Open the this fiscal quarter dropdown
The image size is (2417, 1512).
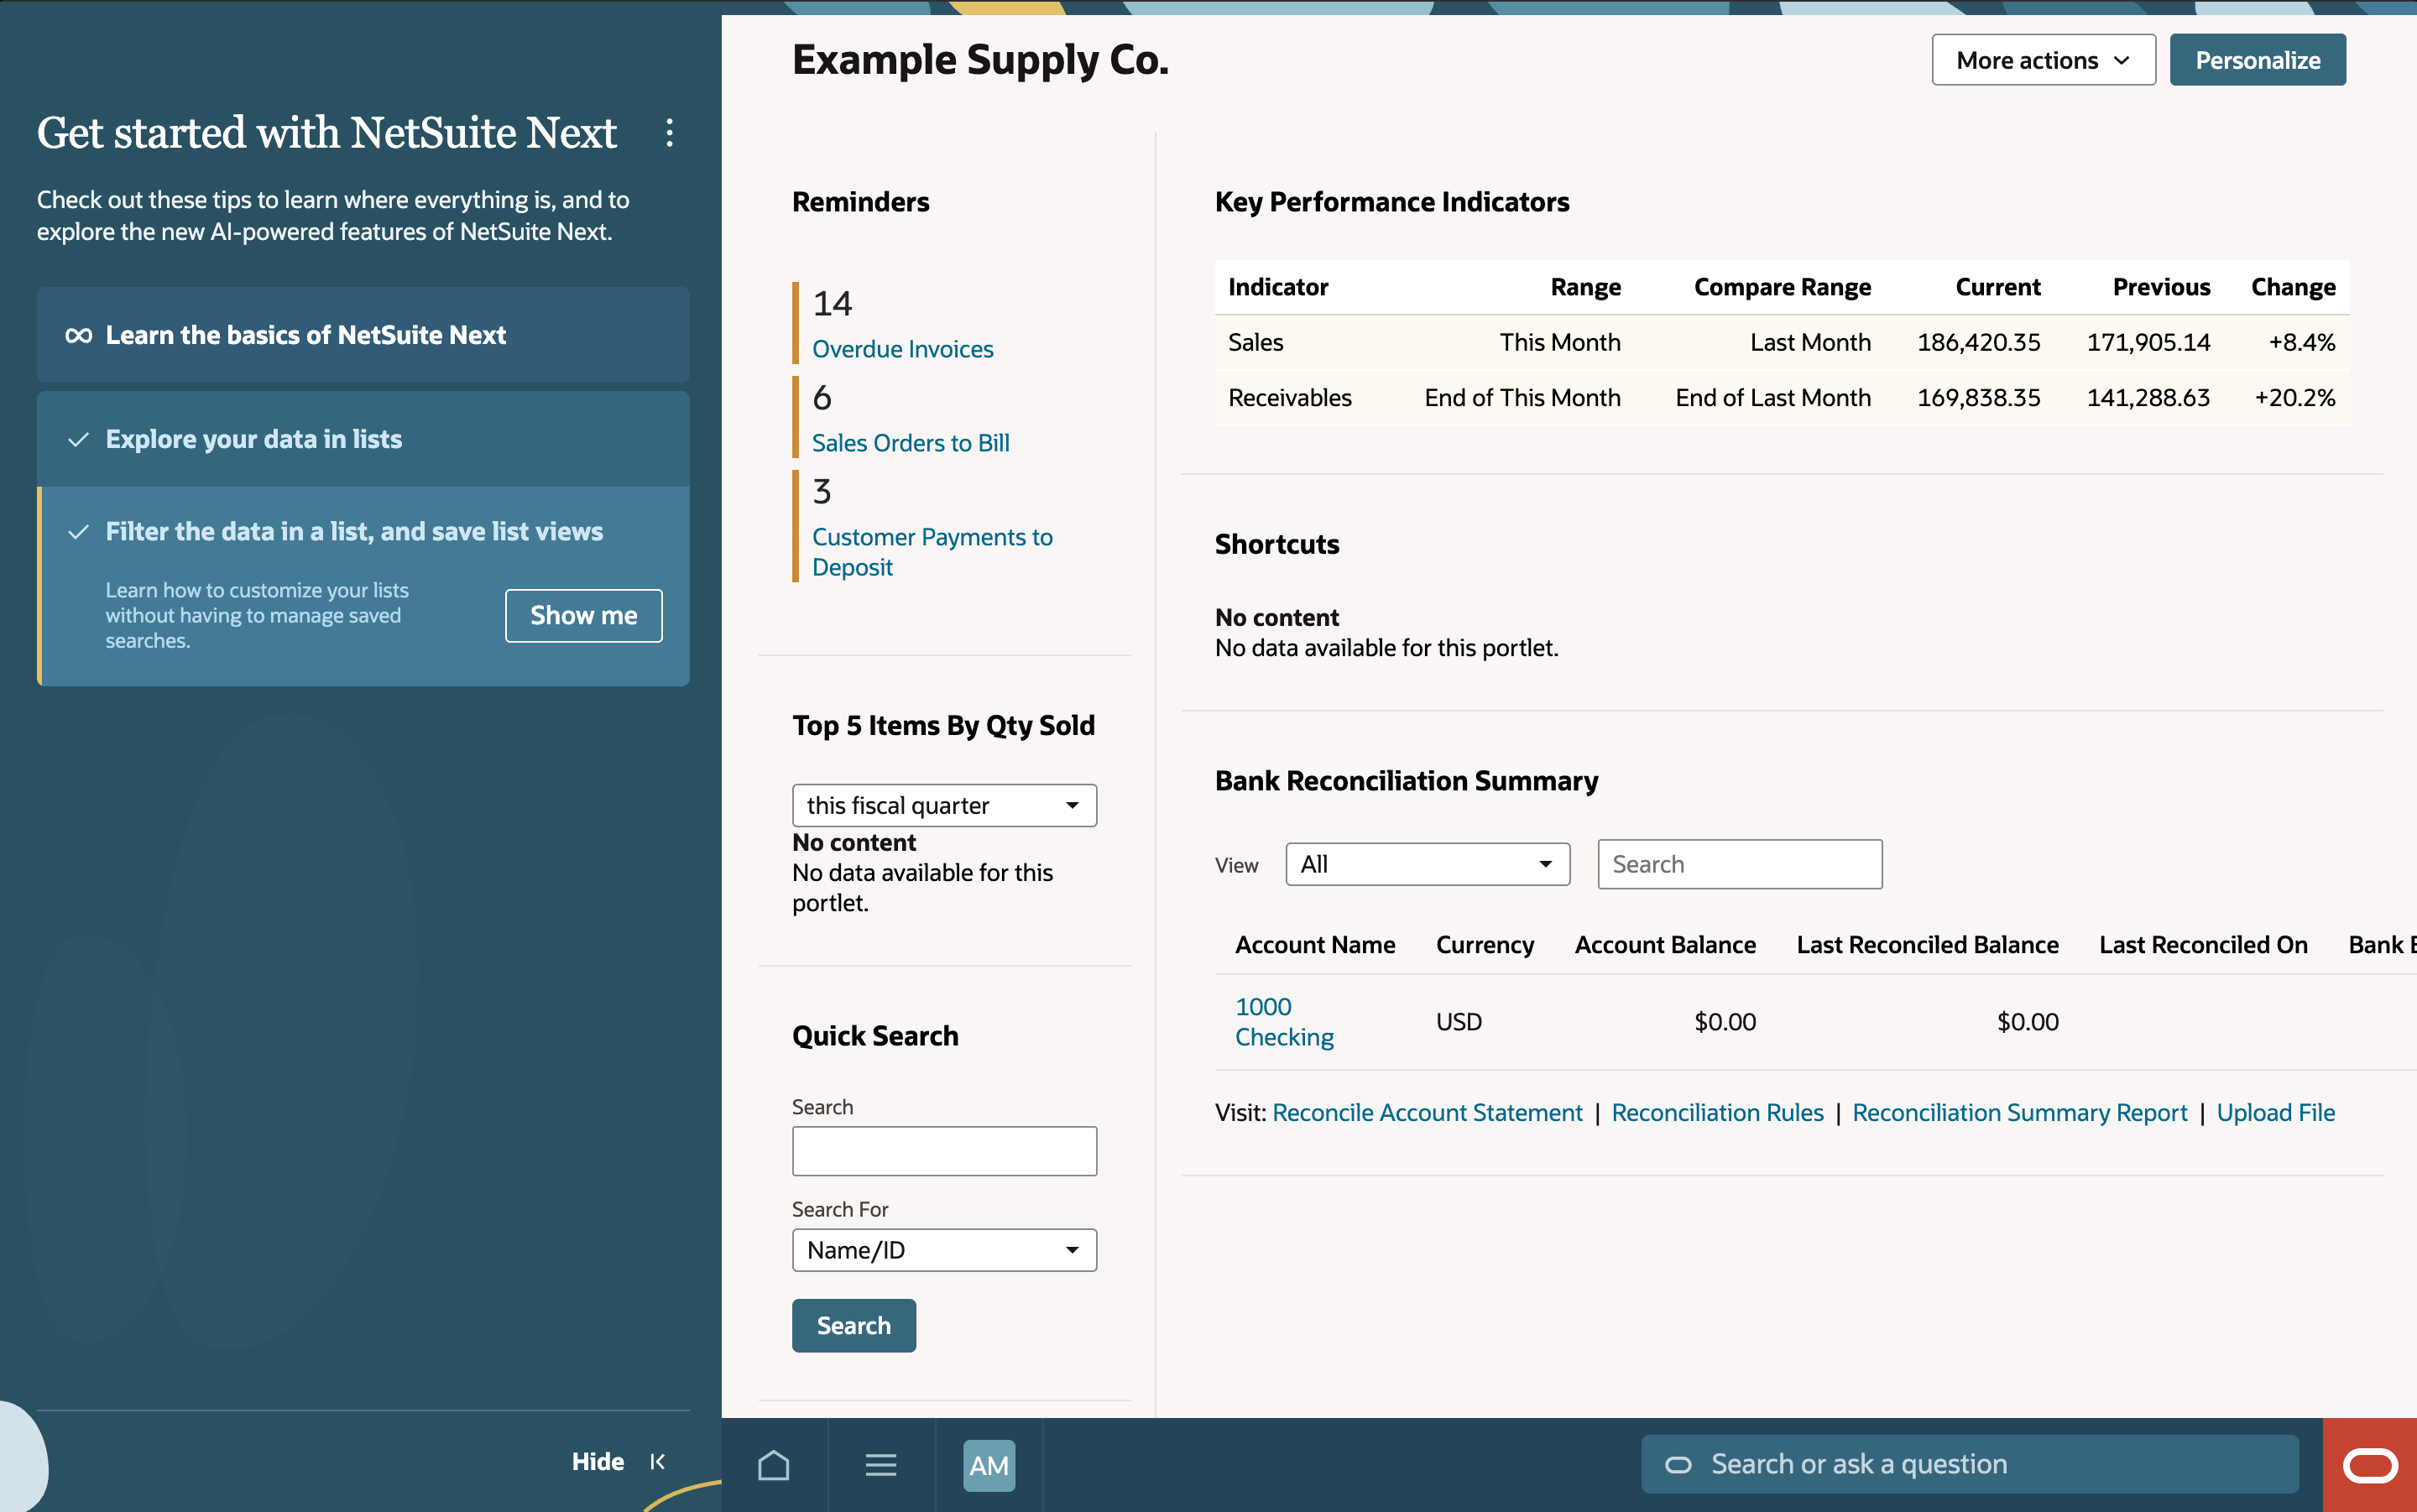(944, 805)
